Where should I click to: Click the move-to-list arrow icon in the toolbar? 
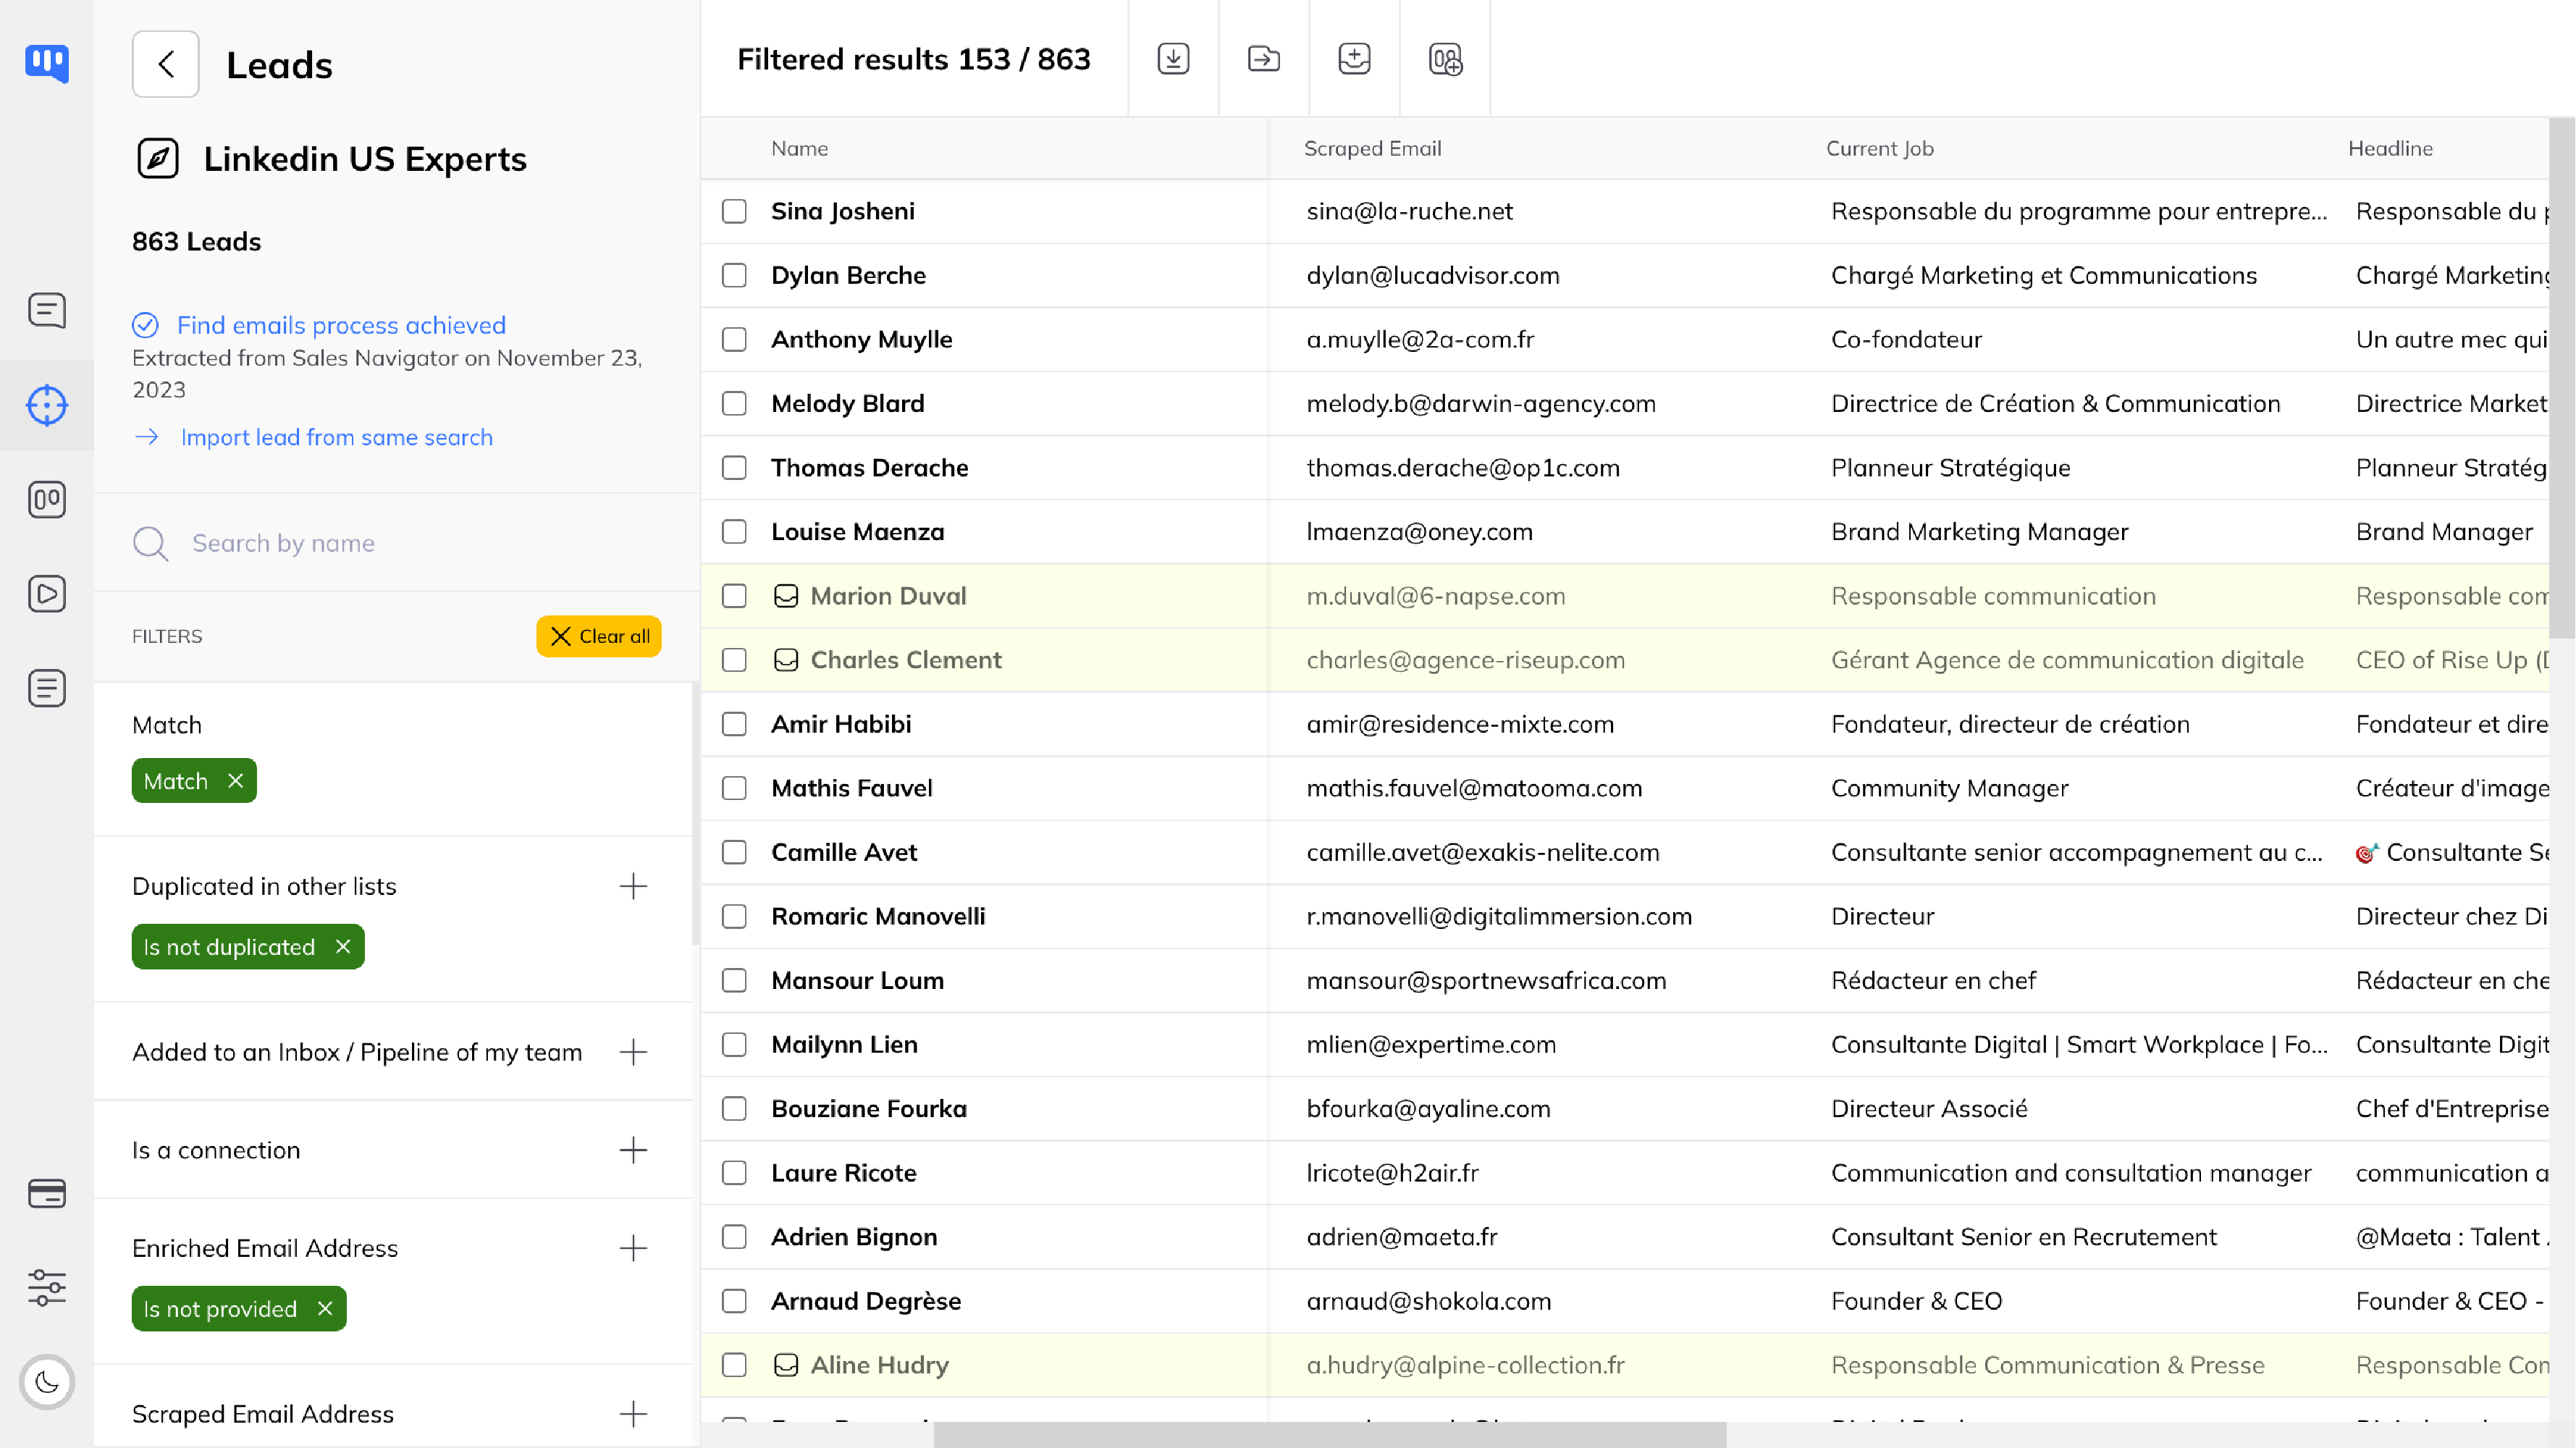point(1263,59)
